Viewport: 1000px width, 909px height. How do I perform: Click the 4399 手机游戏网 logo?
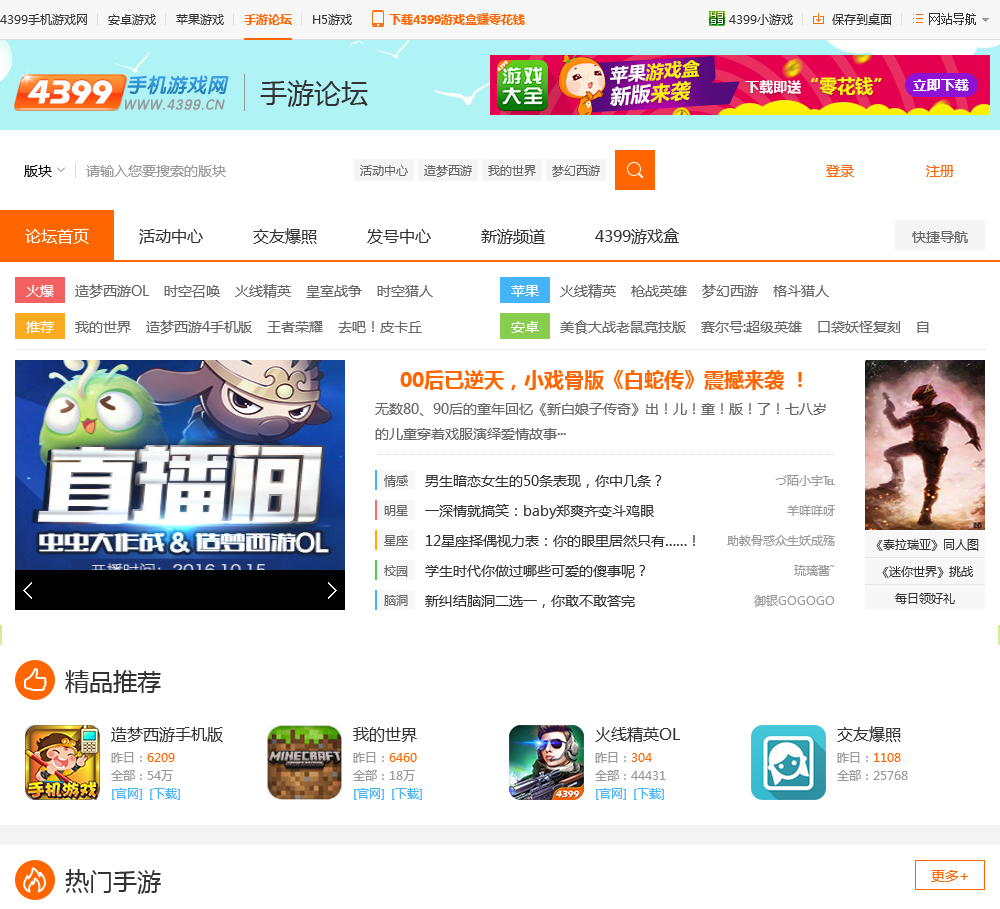pos(121,92)
